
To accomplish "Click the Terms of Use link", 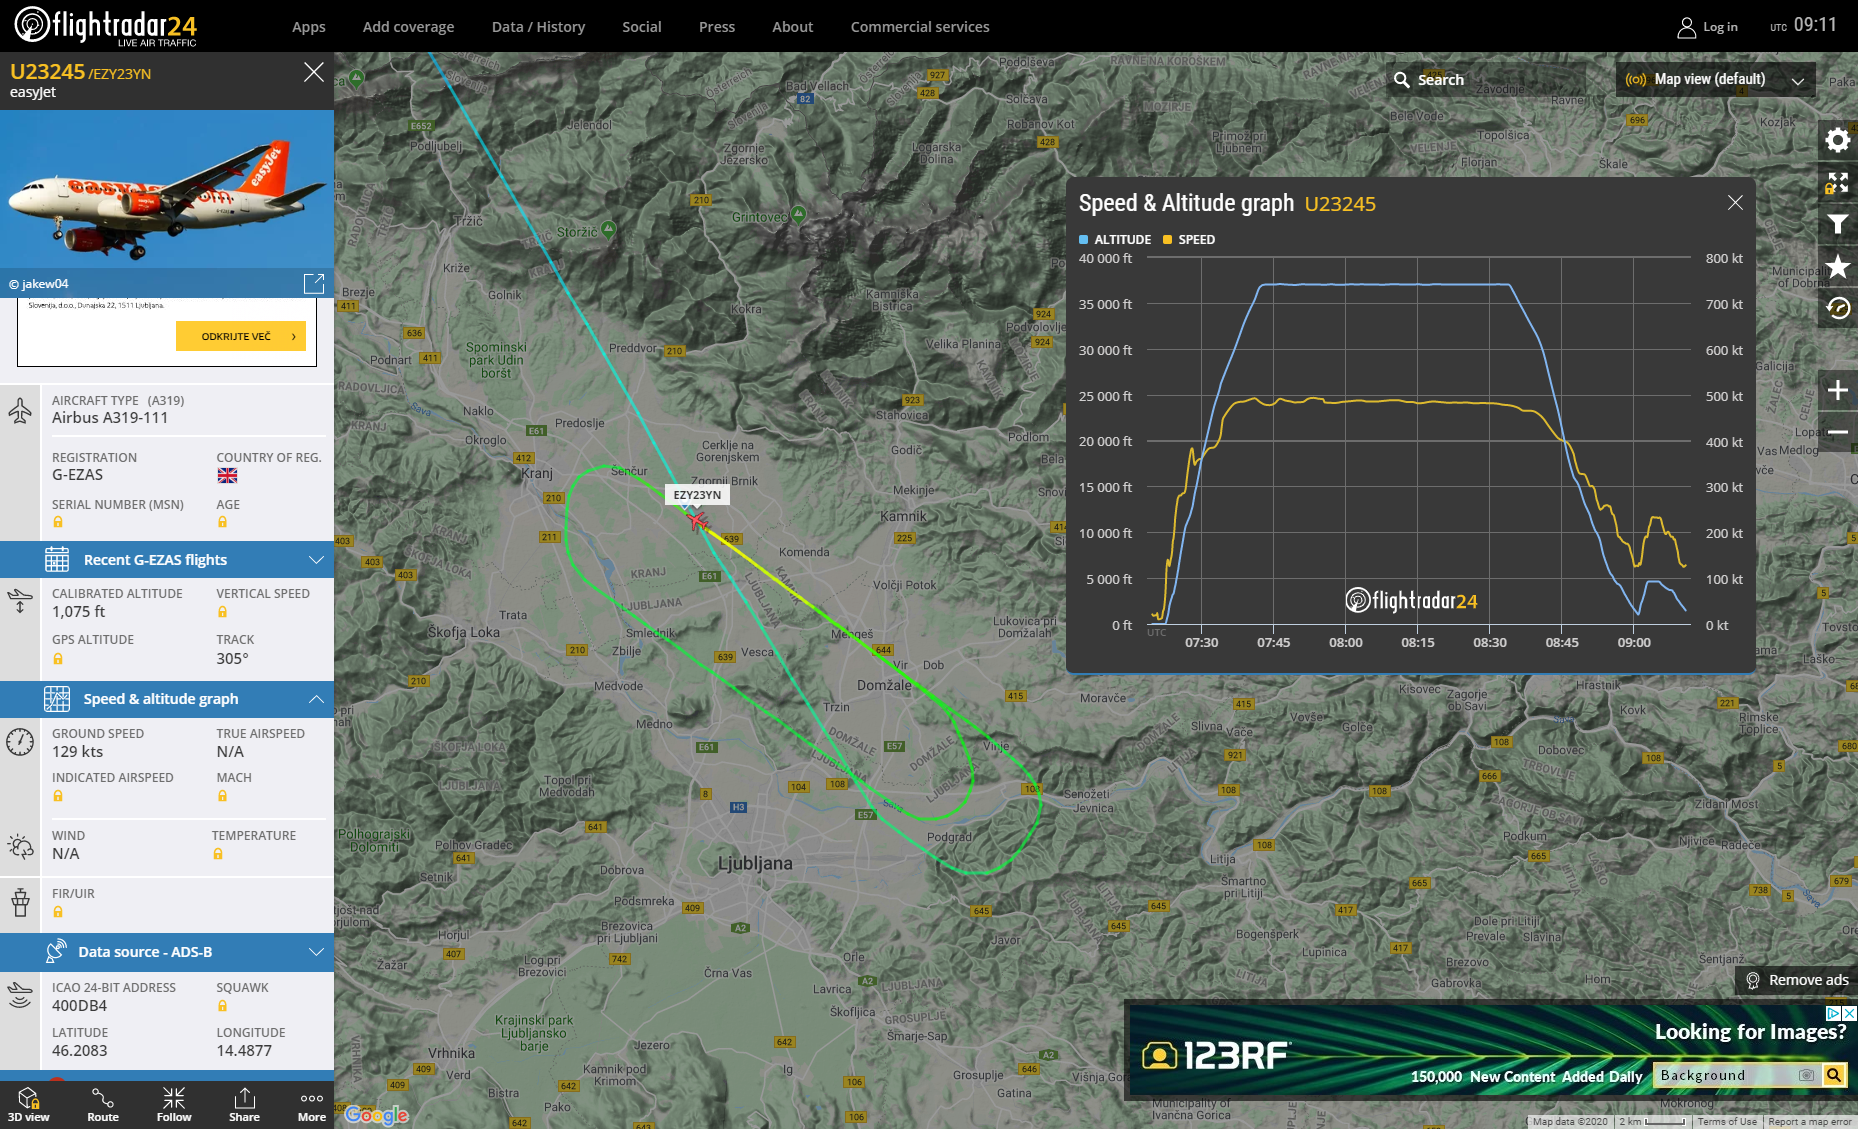I will coord(1726,1122).
